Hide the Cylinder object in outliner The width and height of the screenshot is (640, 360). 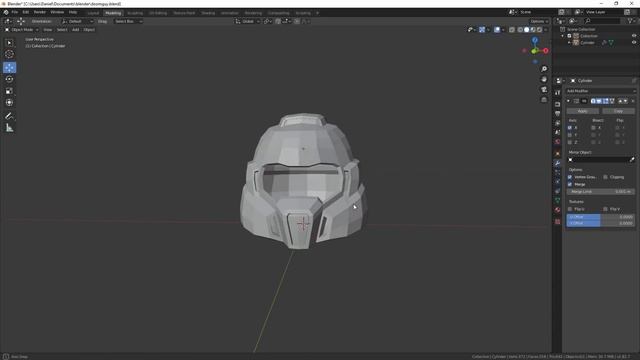[634, 42]
